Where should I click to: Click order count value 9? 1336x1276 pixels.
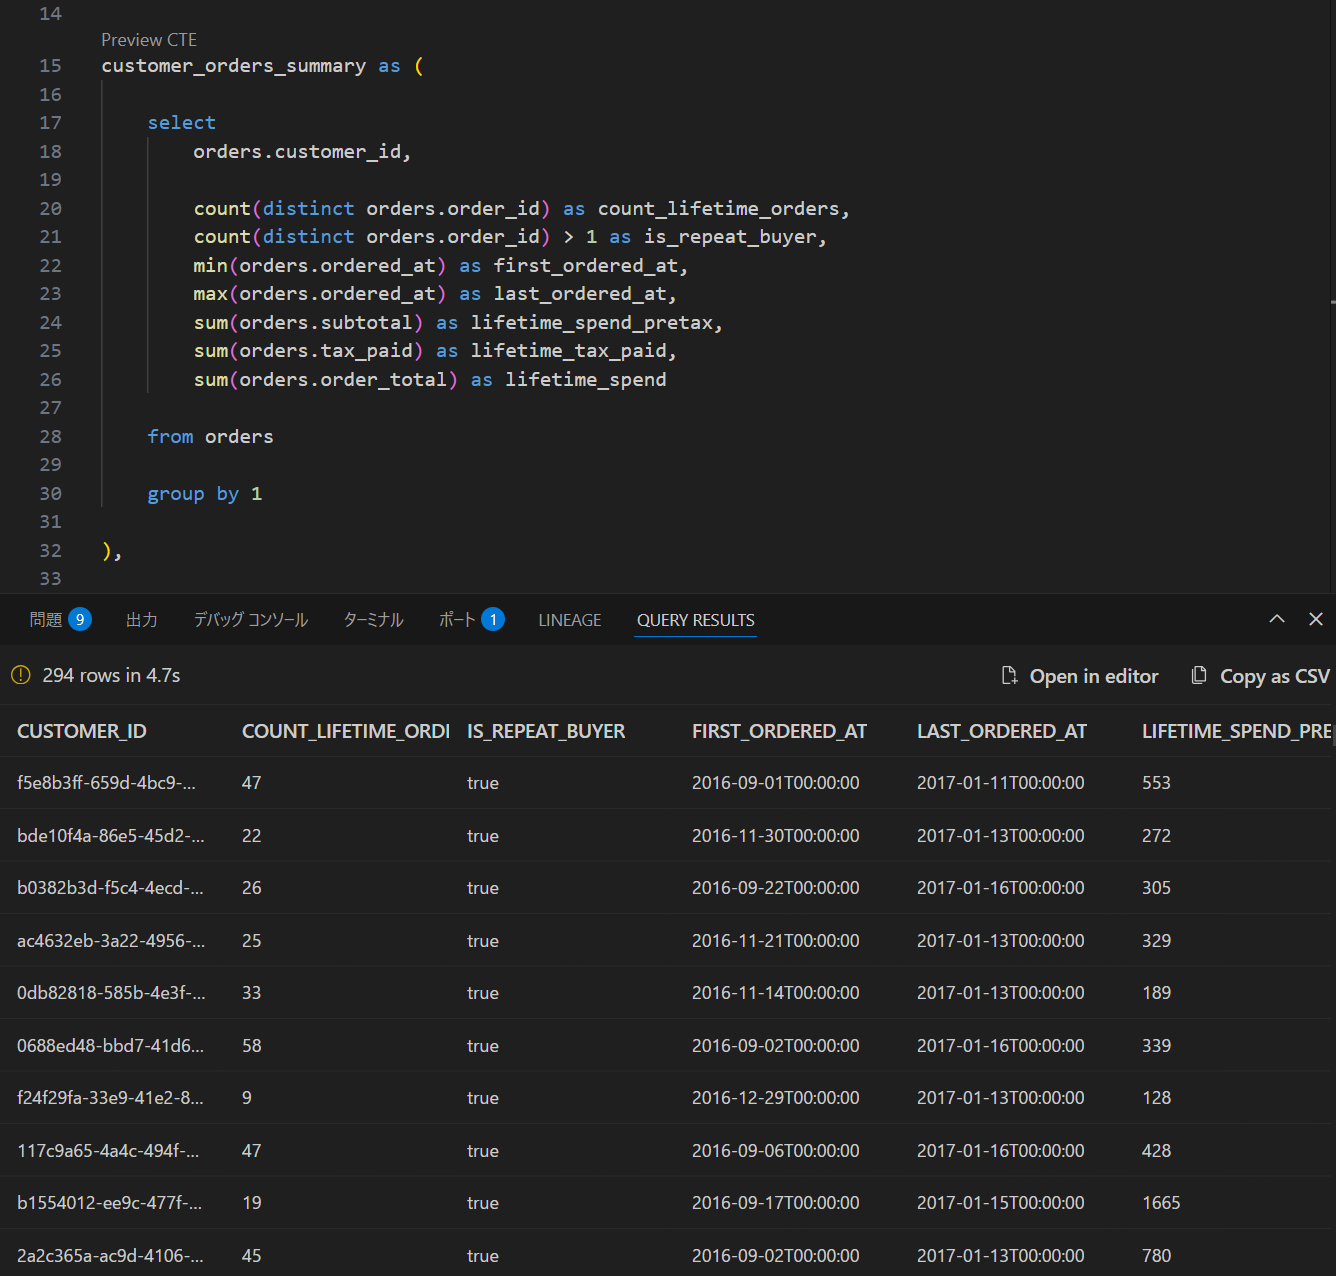click(247, 1098)
